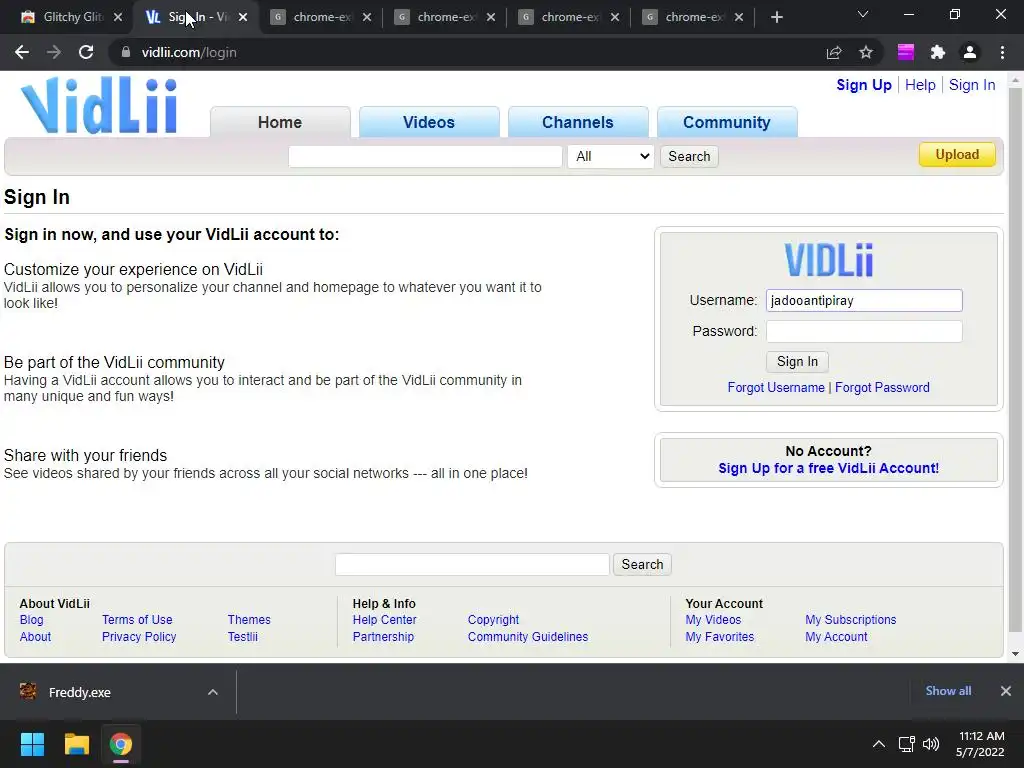Click the Forgot Username link
The height and width of the screenshot is (768, 1024).
coord(776,387)
